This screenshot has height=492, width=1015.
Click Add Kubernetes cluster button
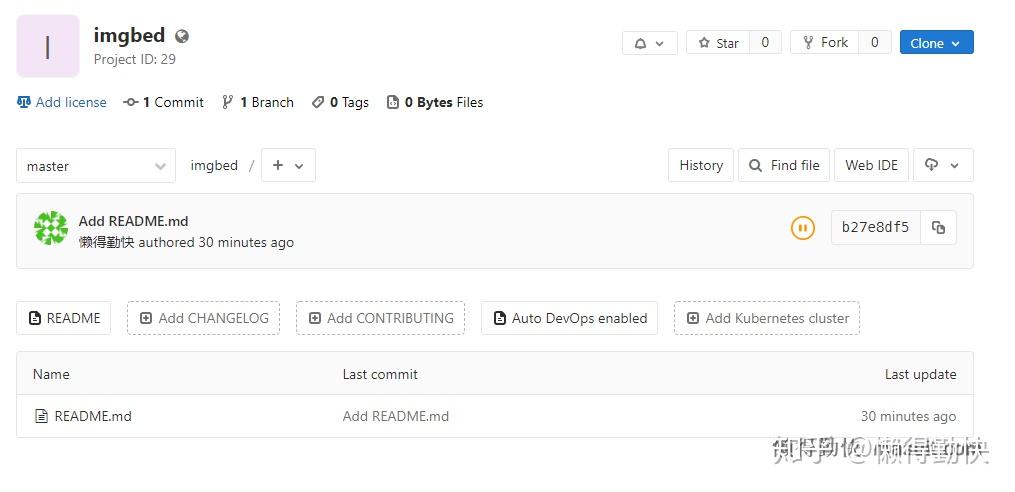(x=766, y=318)
